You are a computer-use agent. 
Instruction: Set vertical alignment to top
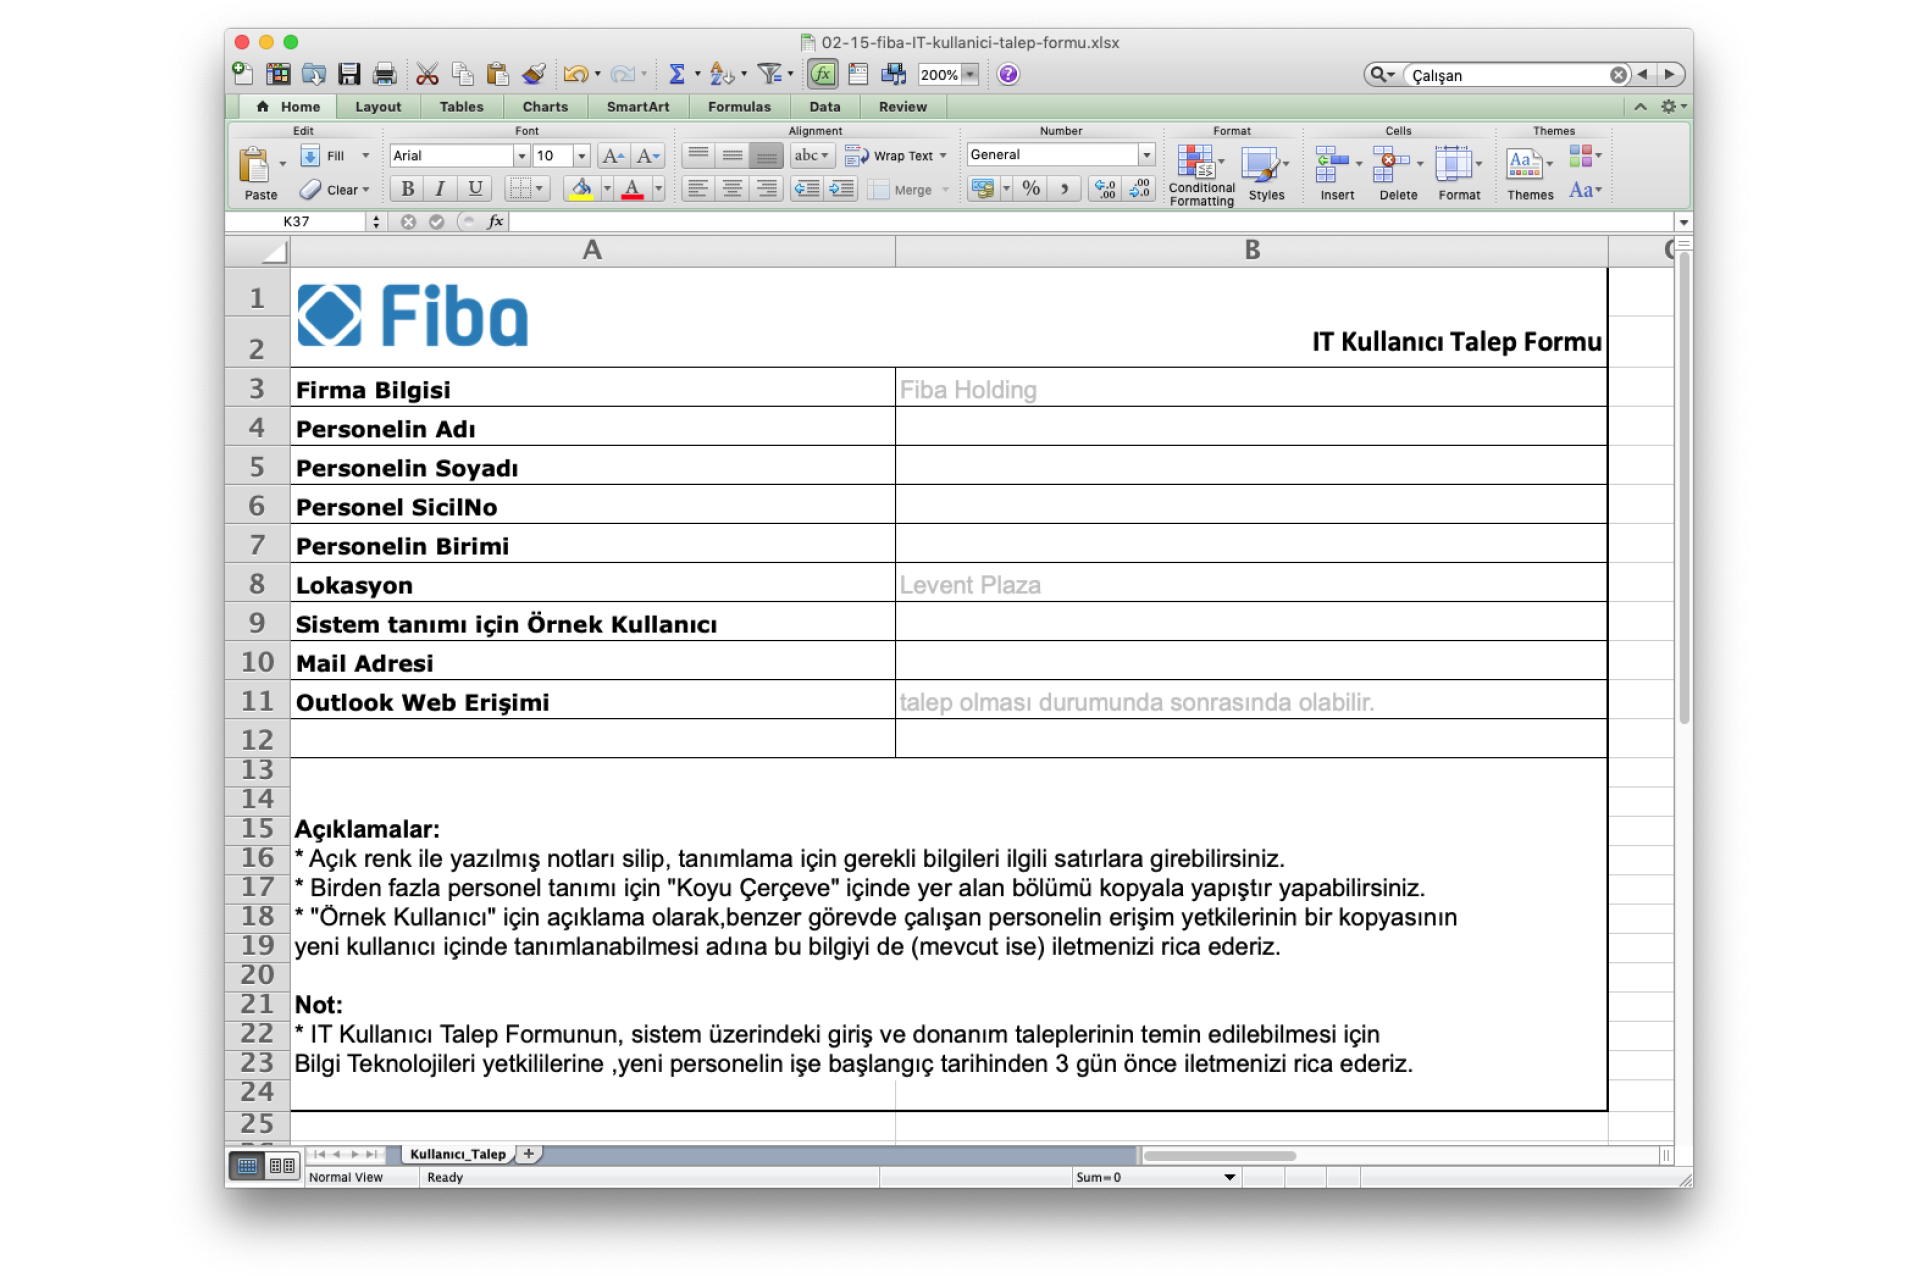698,155
